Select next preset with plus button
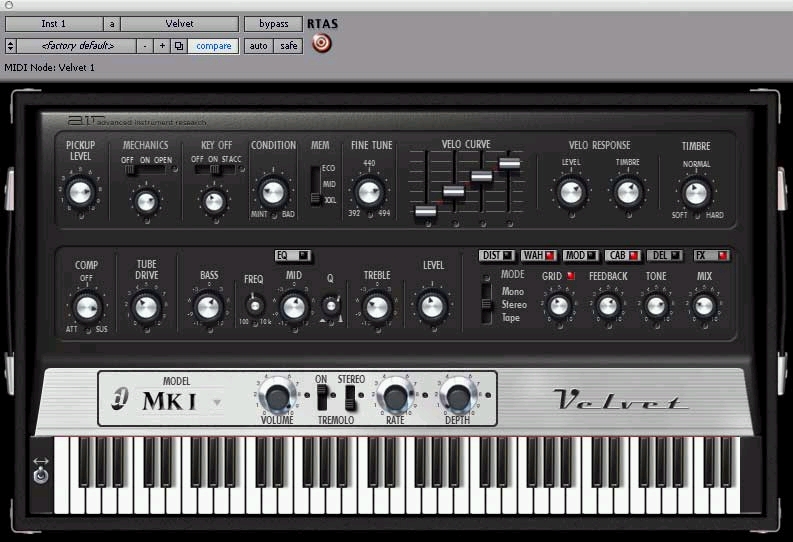Image resolution: width=793 pixels, height=542 pixels. [162, 46]
